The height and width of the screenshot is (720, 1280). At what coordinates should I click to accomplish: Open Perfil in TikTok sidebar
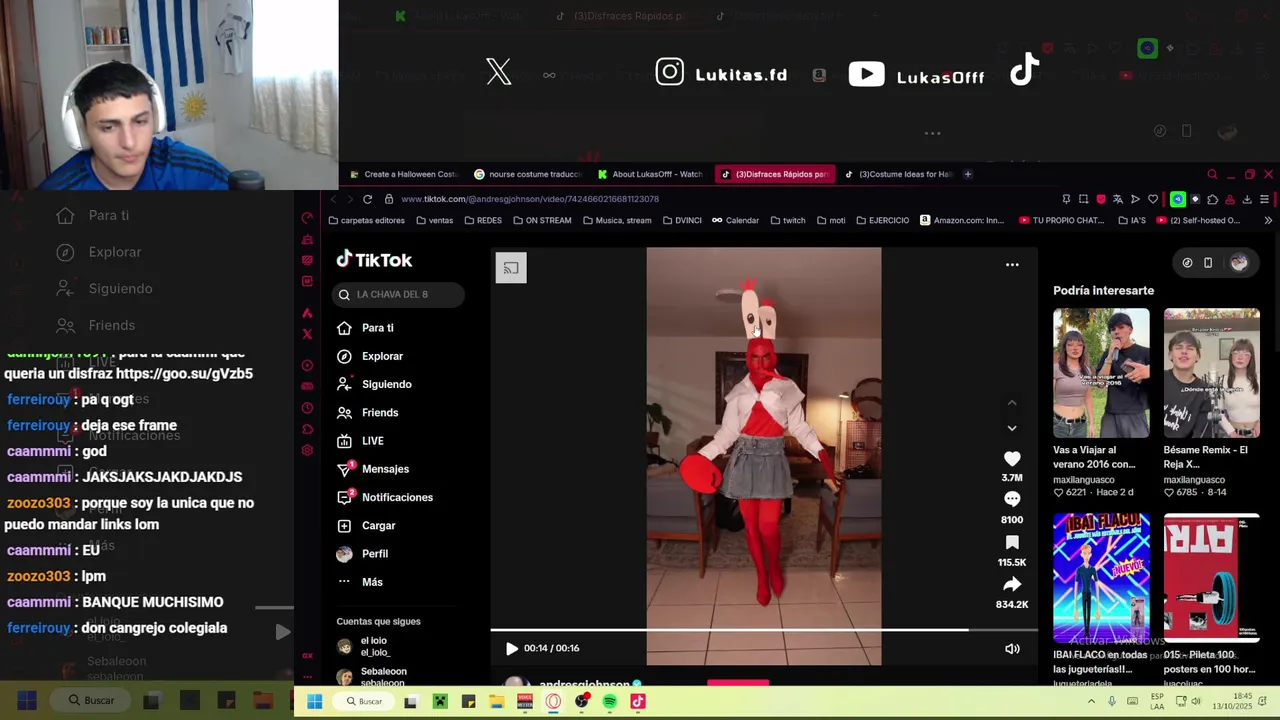tap(362, 554)
